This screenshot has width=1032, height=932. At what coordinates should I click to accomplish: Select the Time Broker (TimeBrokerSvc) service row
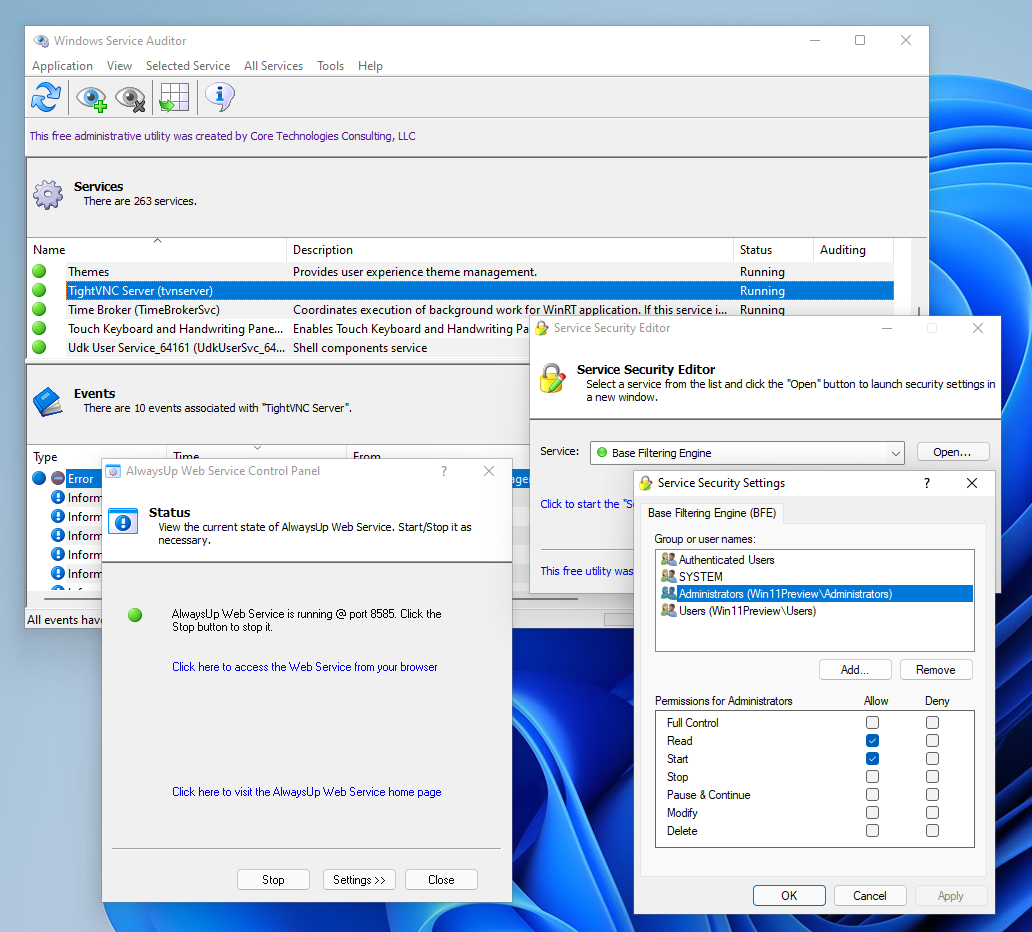(x=461, y=309)
